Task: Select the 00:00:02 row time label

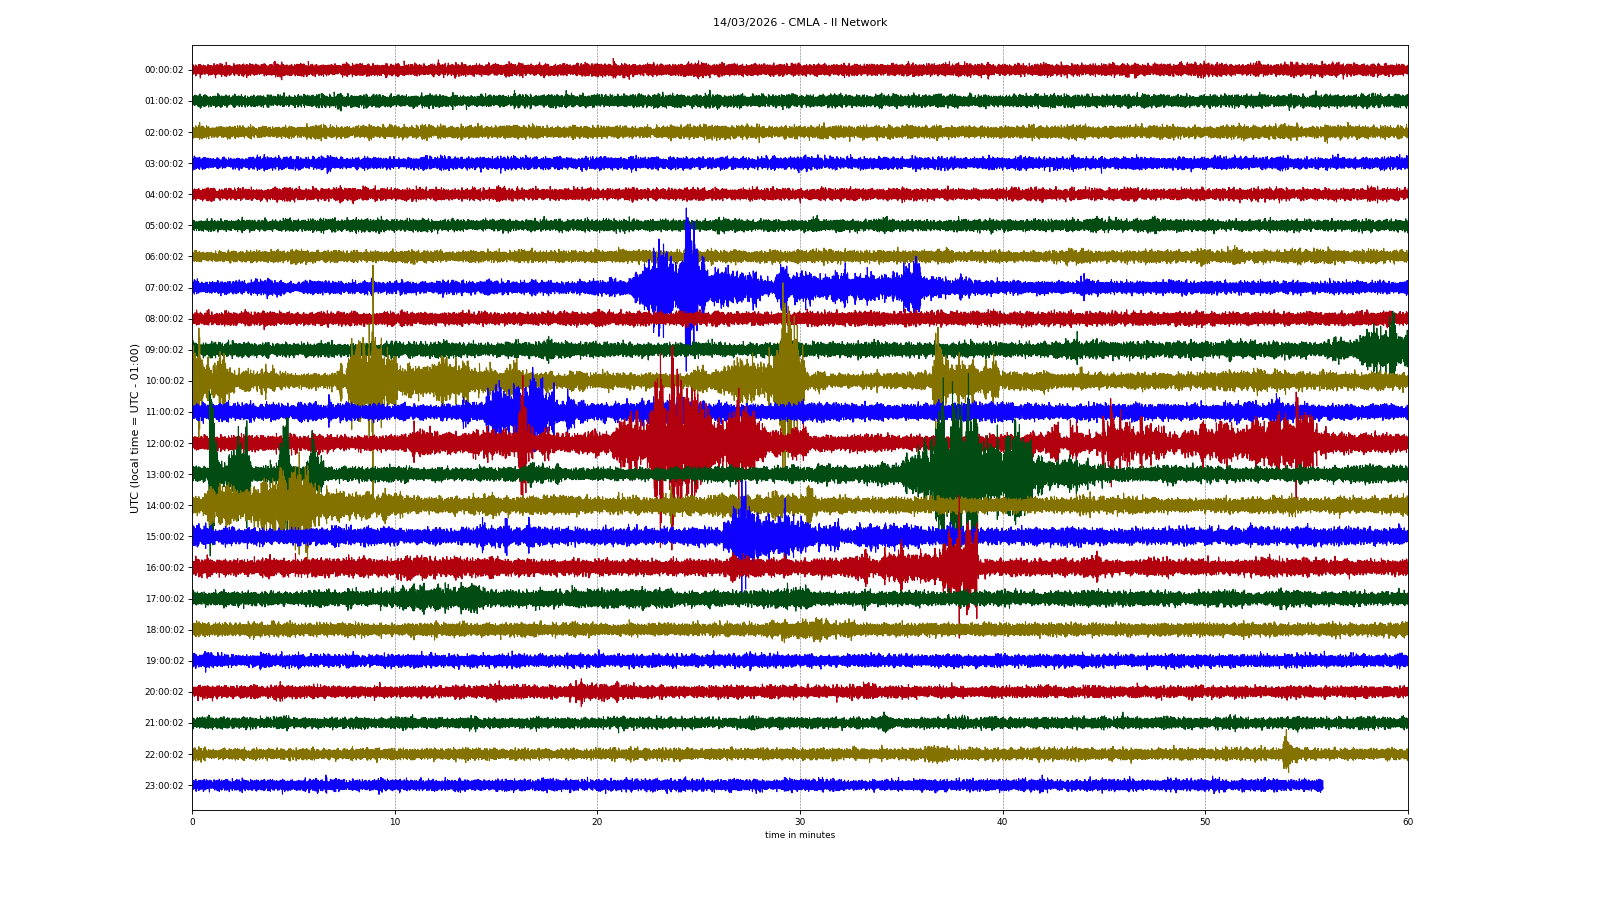Action: point(164,70)
